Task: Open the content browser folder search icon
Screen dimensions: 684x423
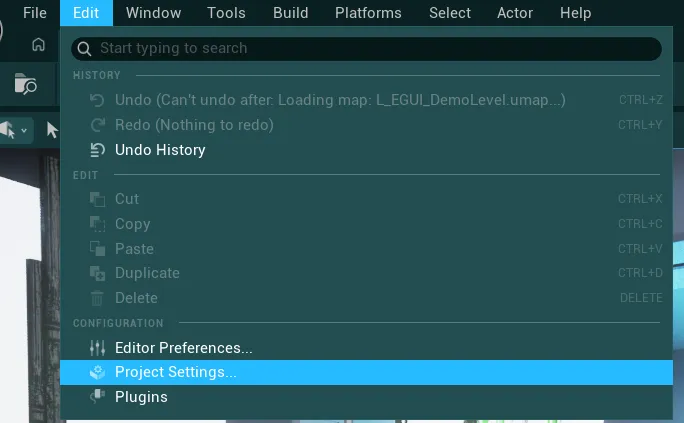Action: pyautogui.click(x=25, y=83)
